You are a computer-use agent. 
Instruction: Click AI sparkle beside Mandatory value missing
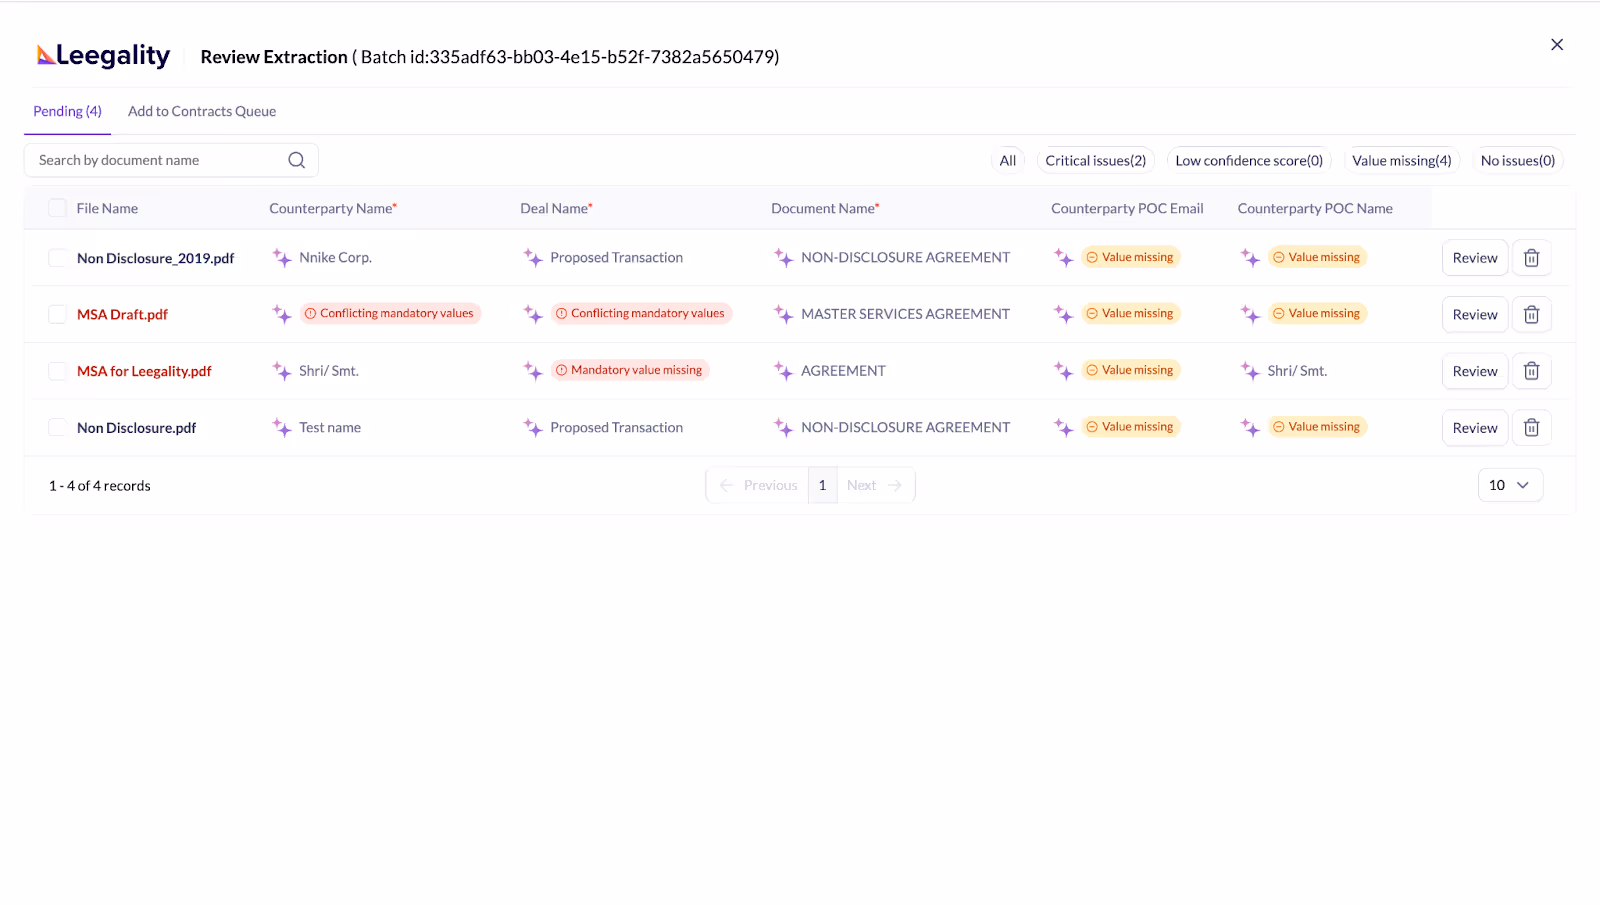point(533,371)
